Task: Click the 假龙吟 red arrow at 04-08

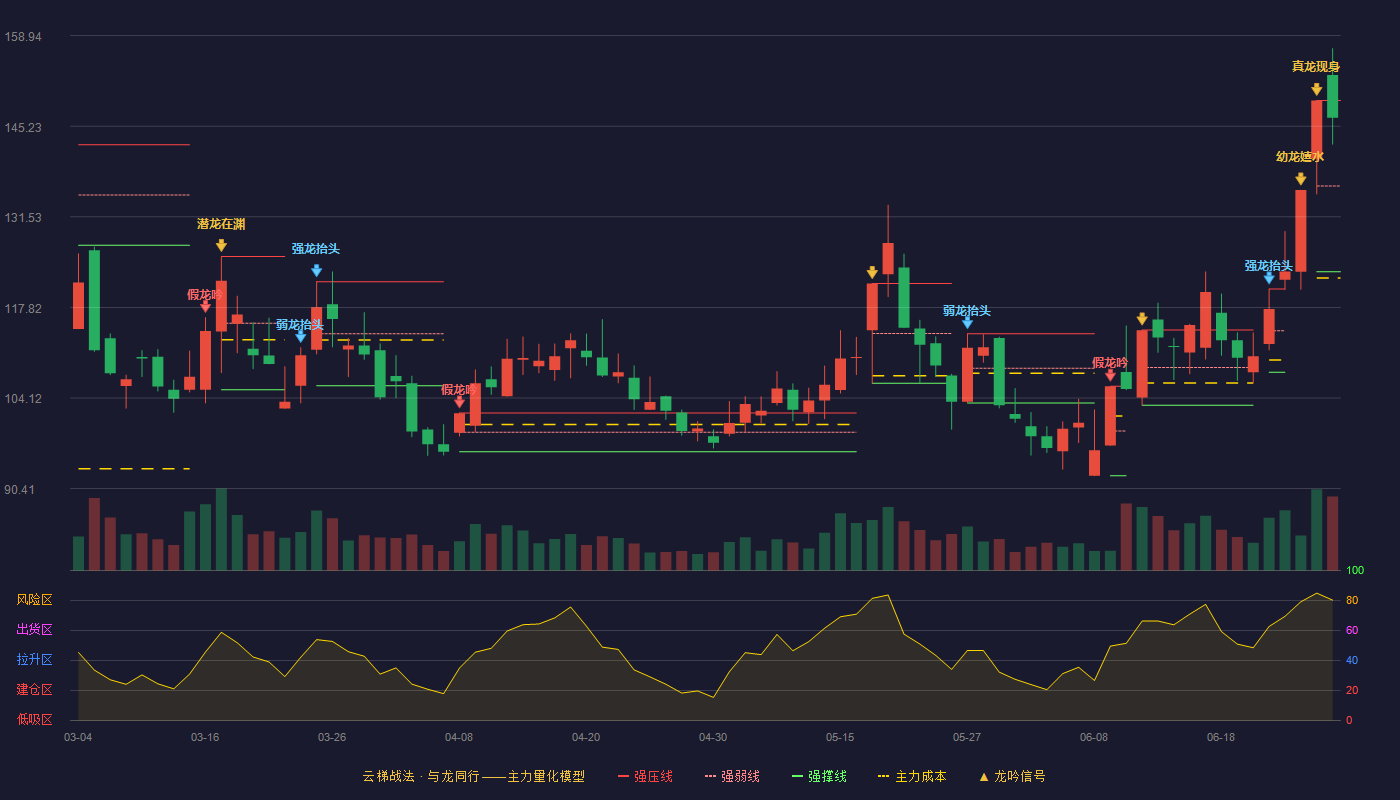Action: coord(459,401)
